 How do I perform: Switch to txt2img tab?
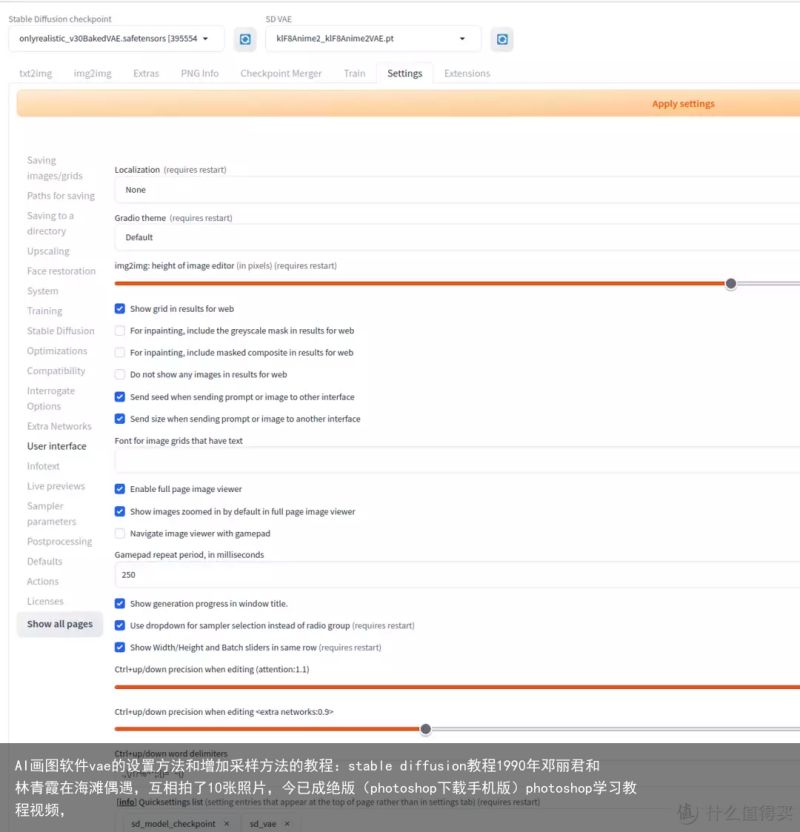point(36,73)
